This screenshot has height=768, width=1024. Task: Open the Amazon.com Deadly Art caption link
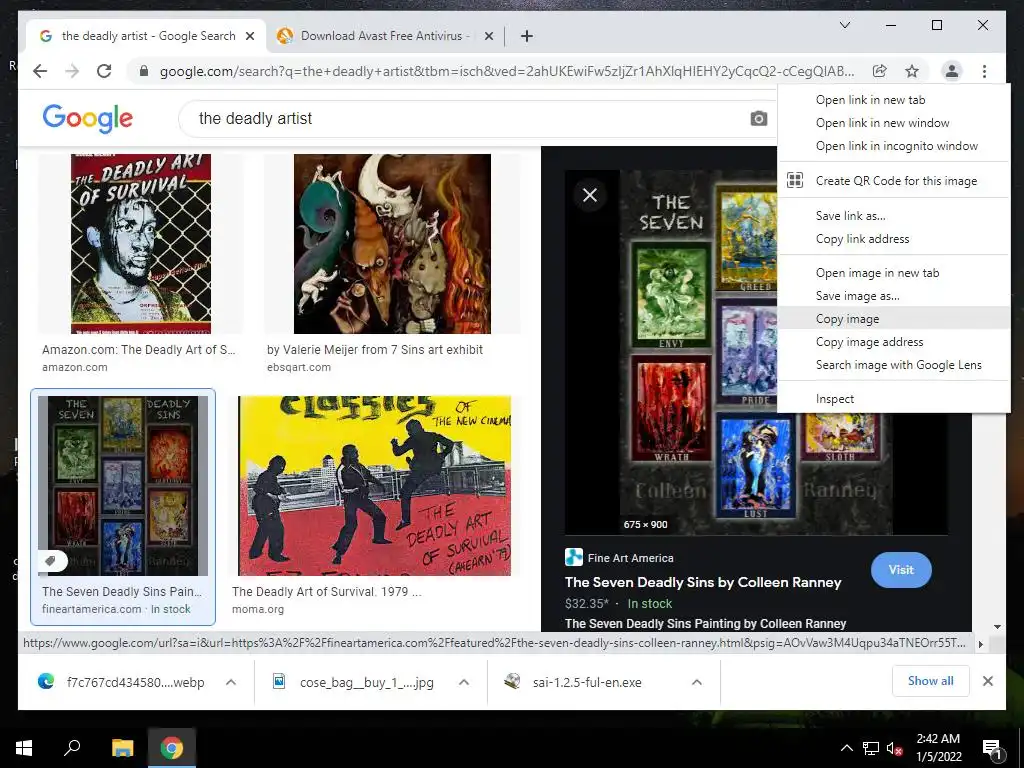tap(138, 358)
